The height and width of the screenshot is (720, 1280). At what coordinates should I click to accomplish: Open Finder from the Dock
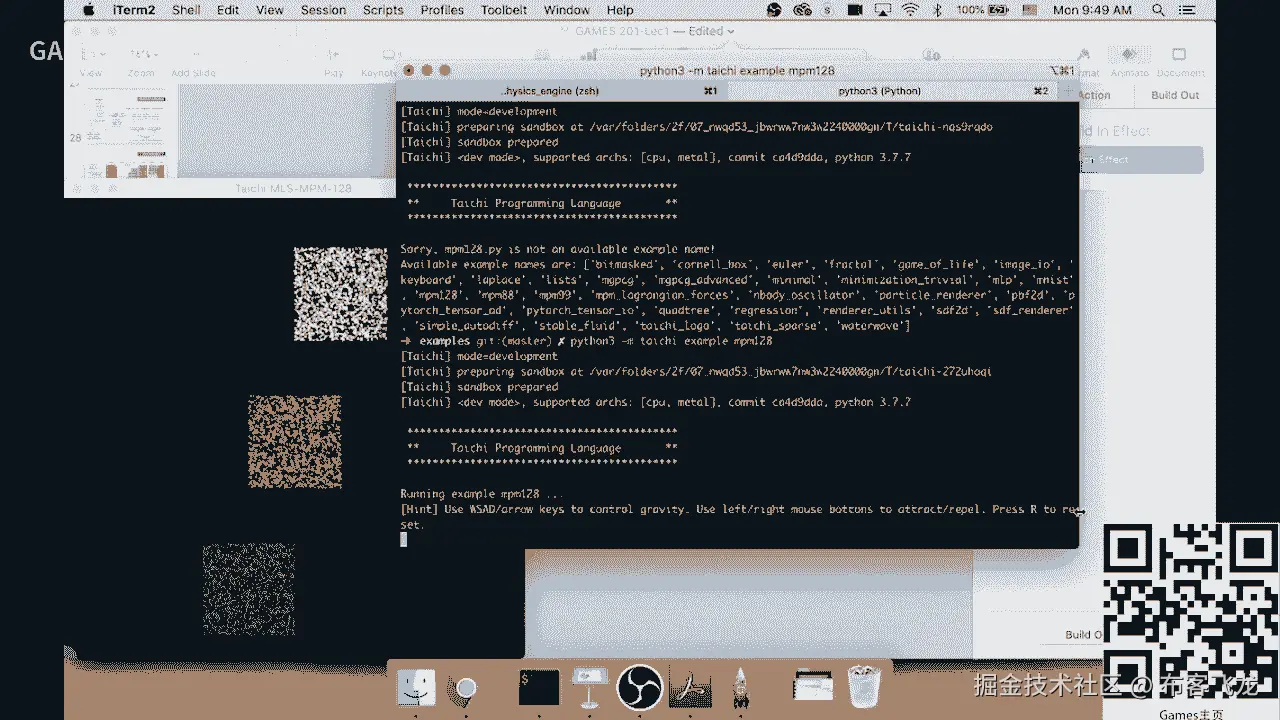click(x=416, y=687)
